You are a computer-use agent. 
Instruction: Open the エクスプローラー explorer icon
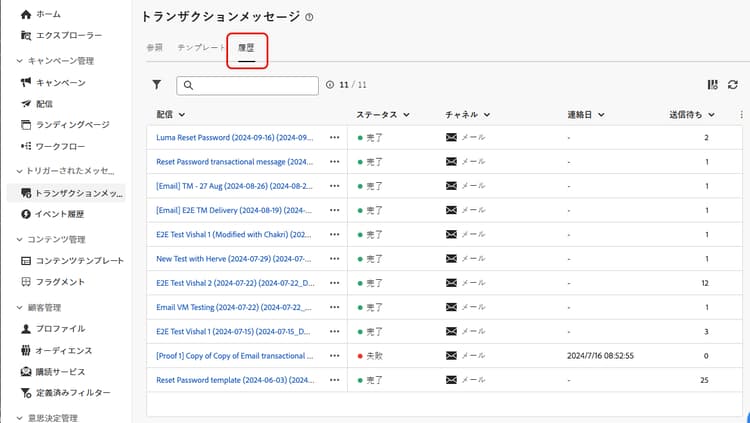pos(26,35)
